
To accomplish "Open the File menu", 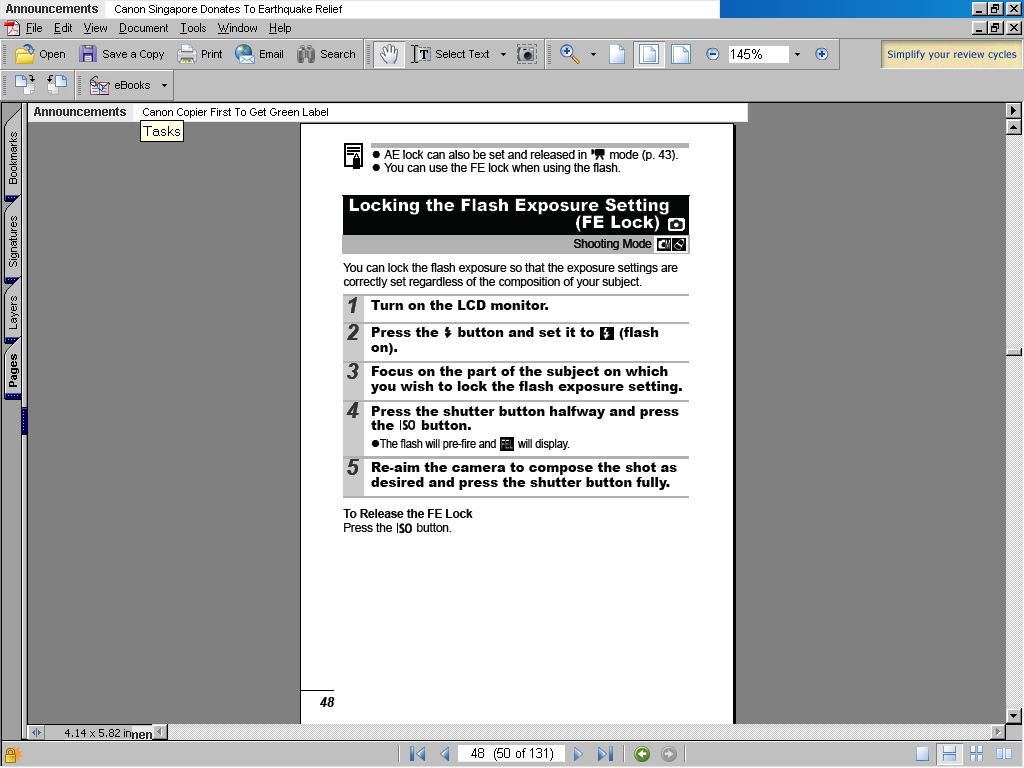I will [34, 28].
